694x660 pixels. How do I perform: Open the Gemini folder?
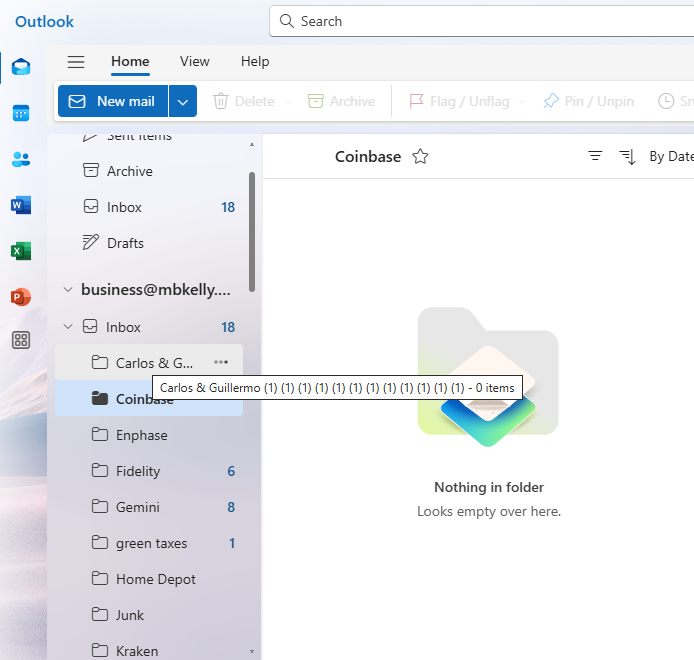[149, 507]
